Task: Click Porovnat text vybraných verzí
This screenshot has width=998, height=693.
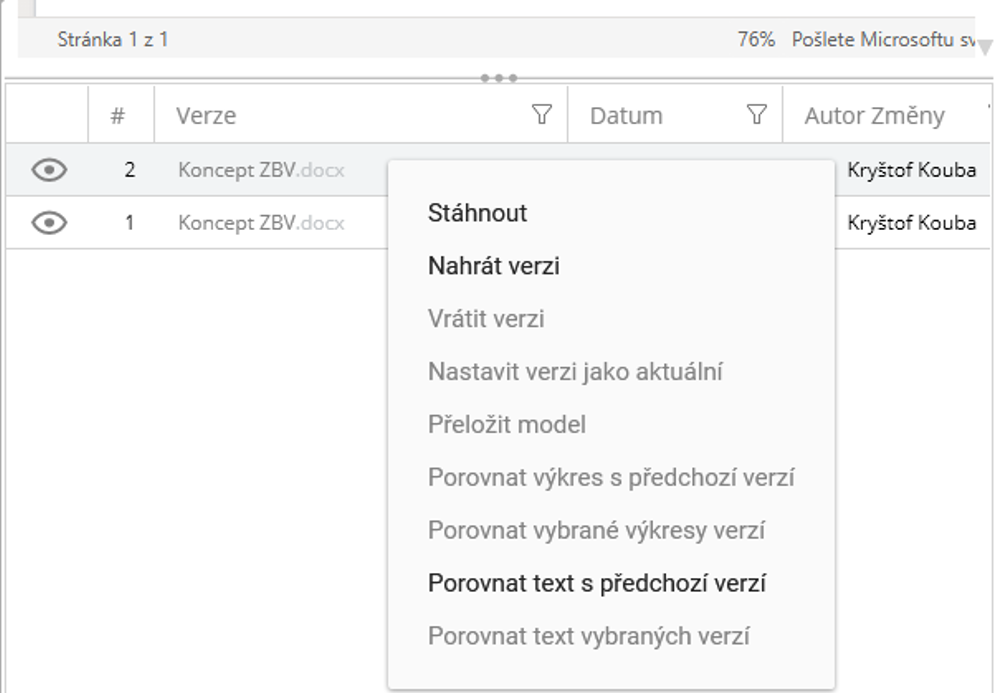Action: click(588, 636)
